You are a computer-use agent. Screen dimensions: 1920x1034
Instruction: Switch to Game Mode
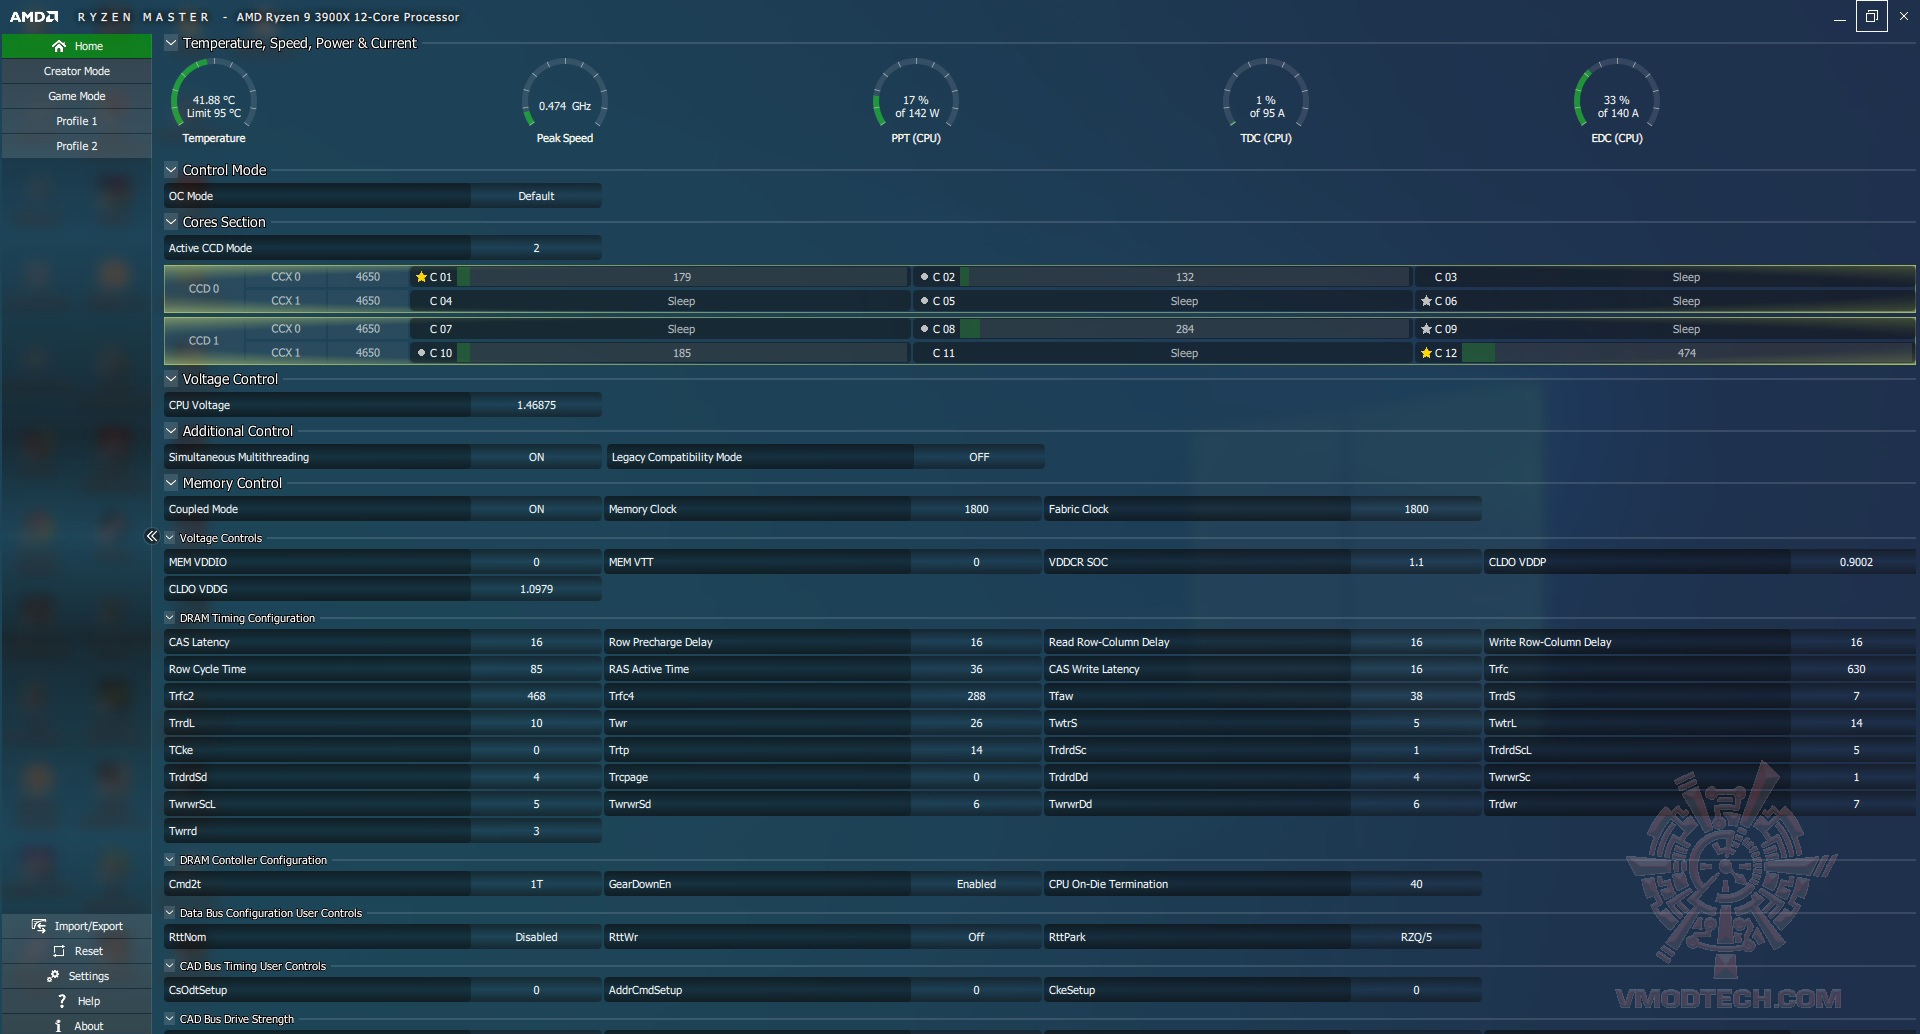tap(77, 96)
